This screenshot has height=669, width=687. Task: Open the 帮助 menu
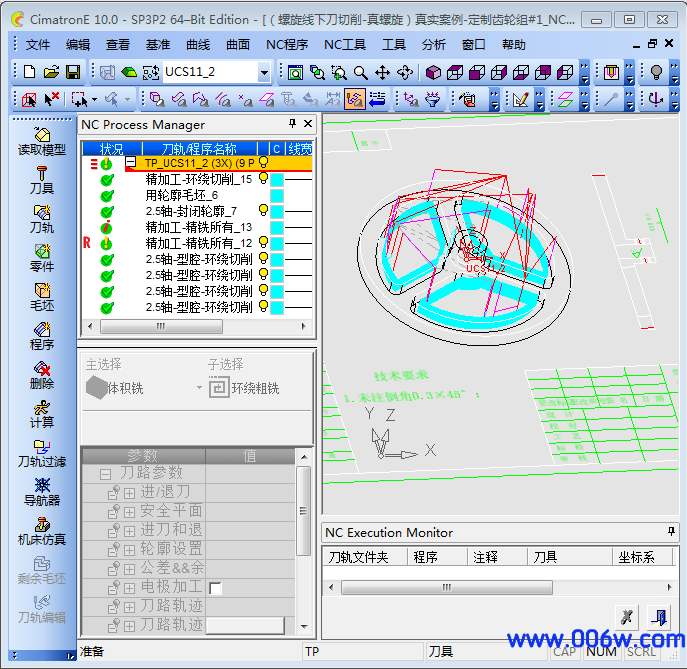pyautogui.click(x=514, y=45)
